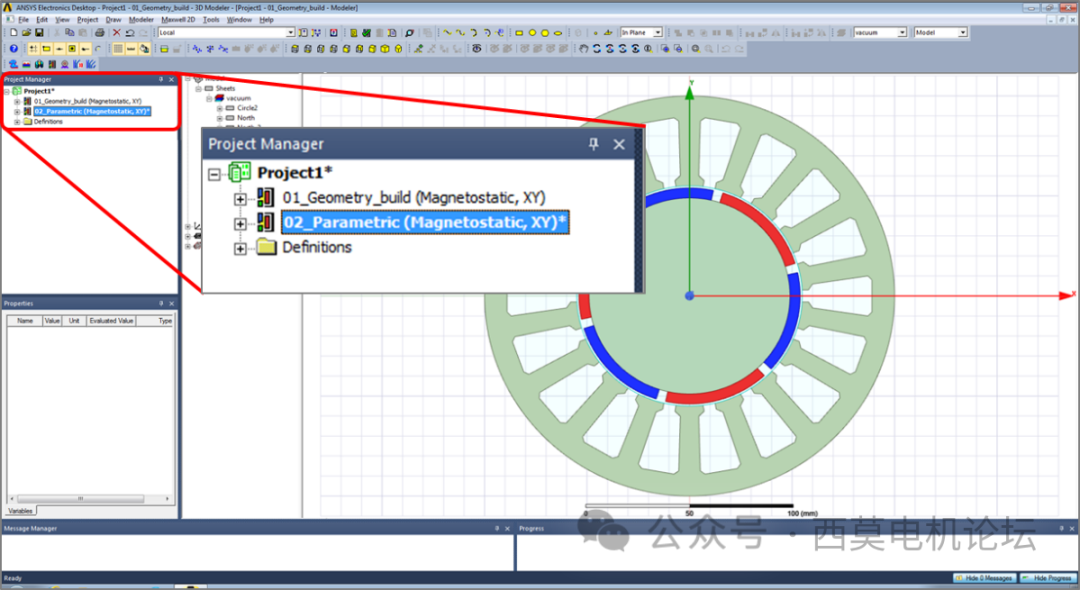This screenshot has width=1080, height=590.
Task: Expand the 01_Geometry_build tree node
Action: (x=17, y=101)
